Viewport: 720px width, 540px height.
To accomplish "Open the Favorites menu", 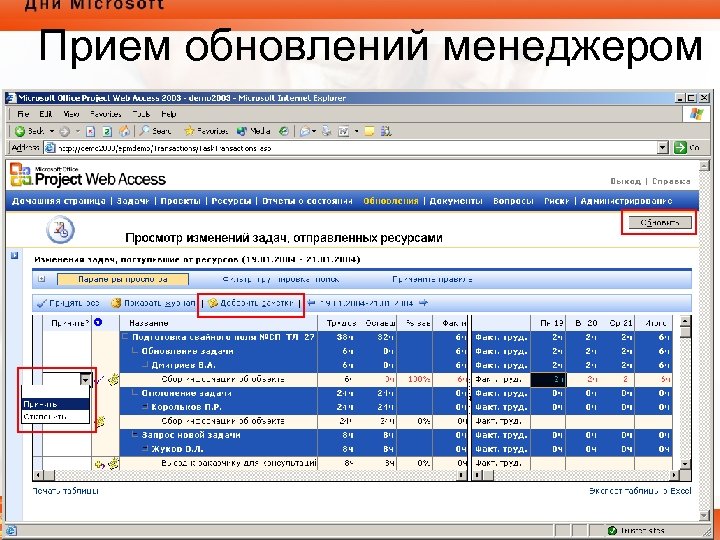I will (106, 114).
